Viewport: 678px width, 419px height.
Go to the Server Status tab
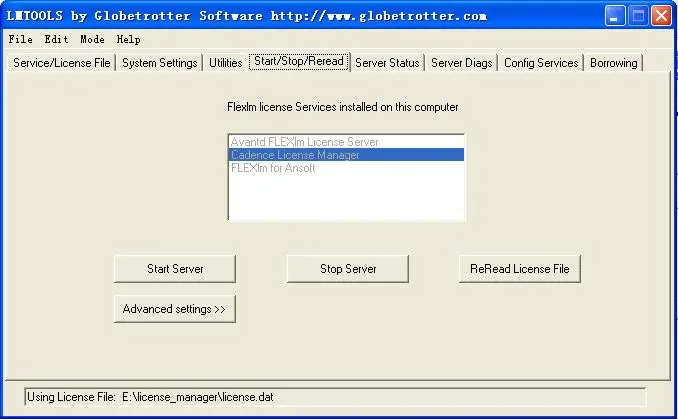pos(387,63)
